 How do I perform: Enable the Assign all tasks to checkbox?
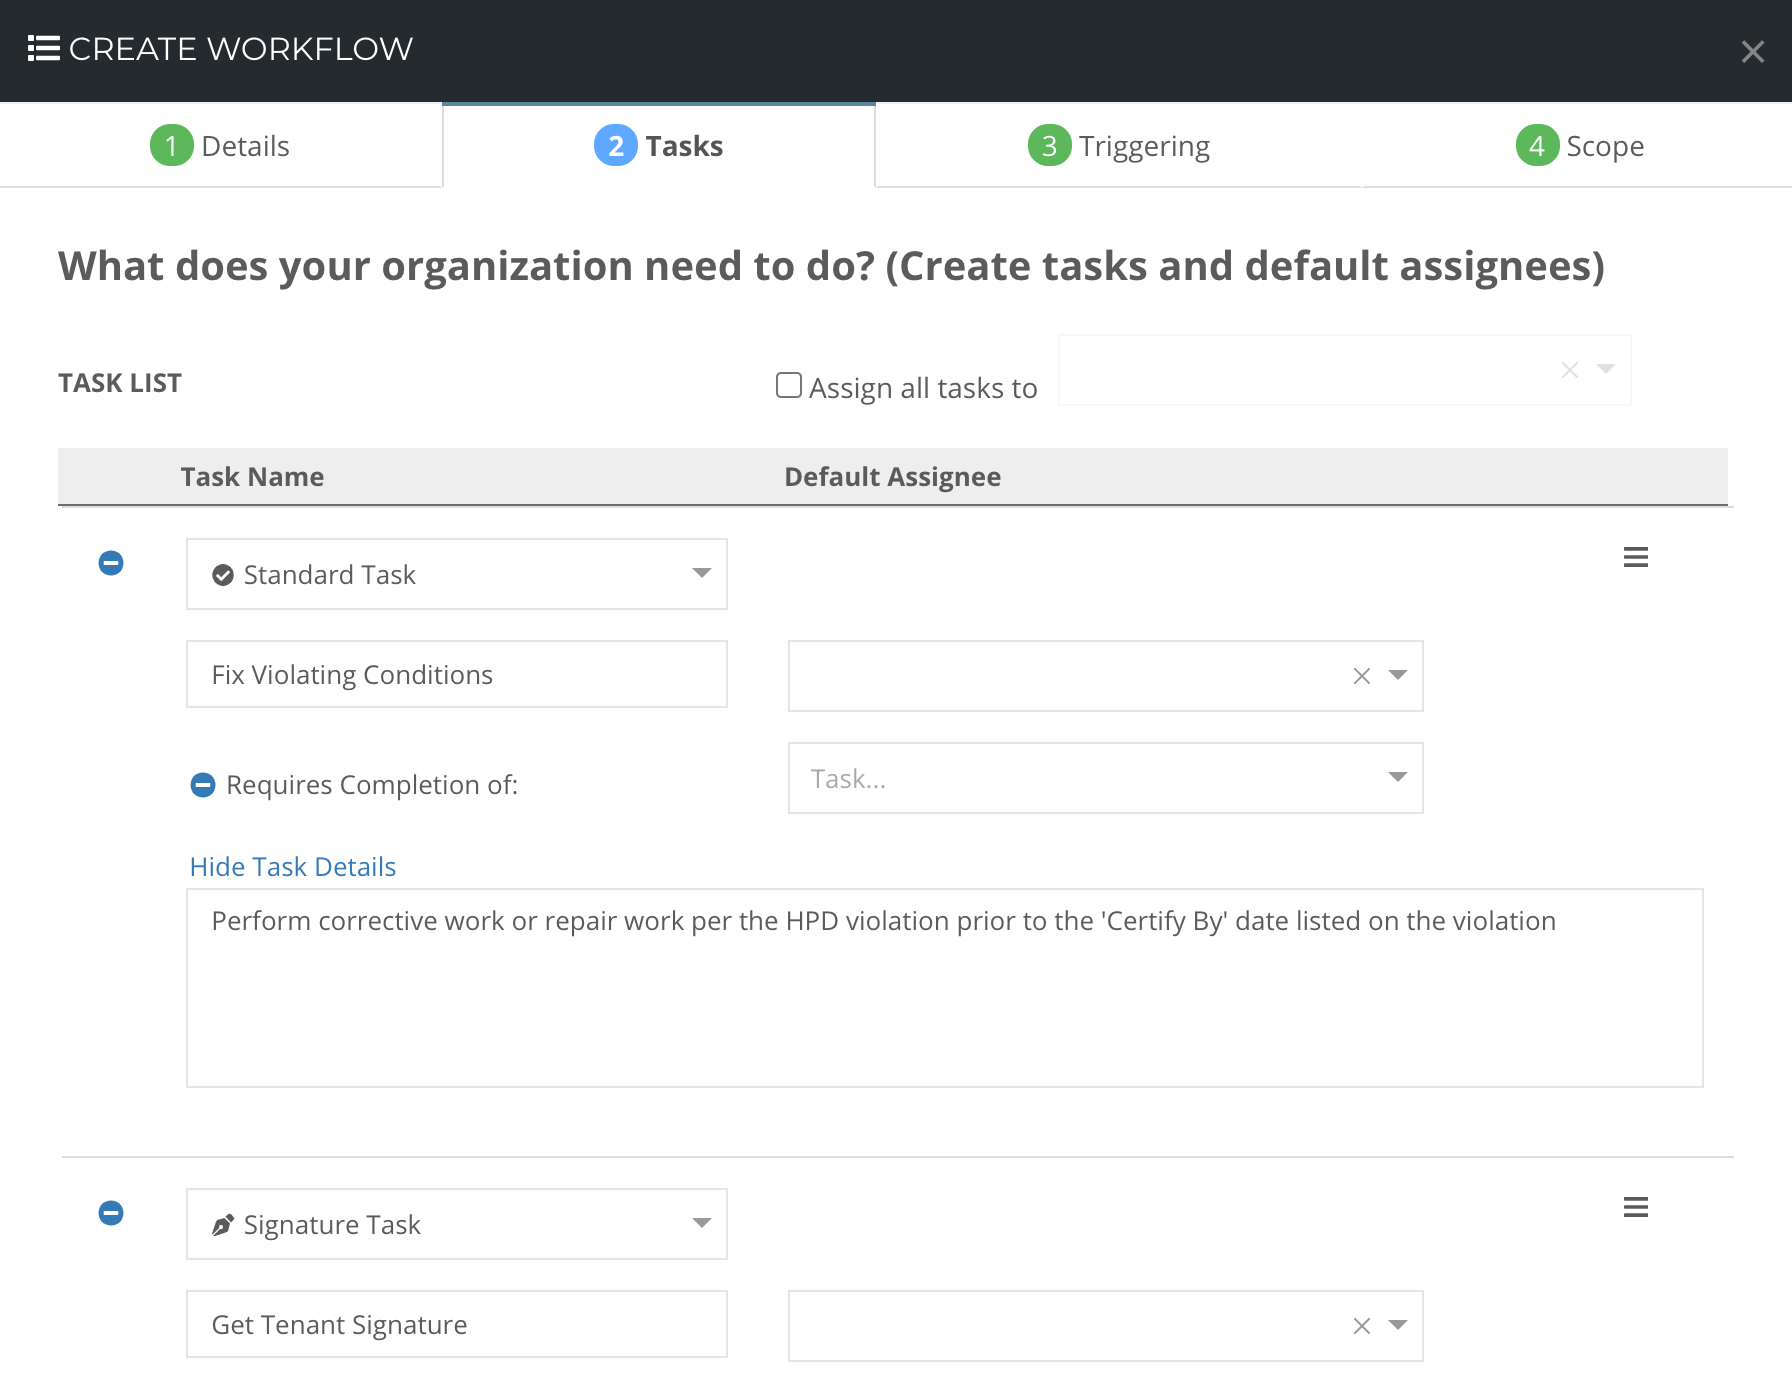[x=789, y=385]
